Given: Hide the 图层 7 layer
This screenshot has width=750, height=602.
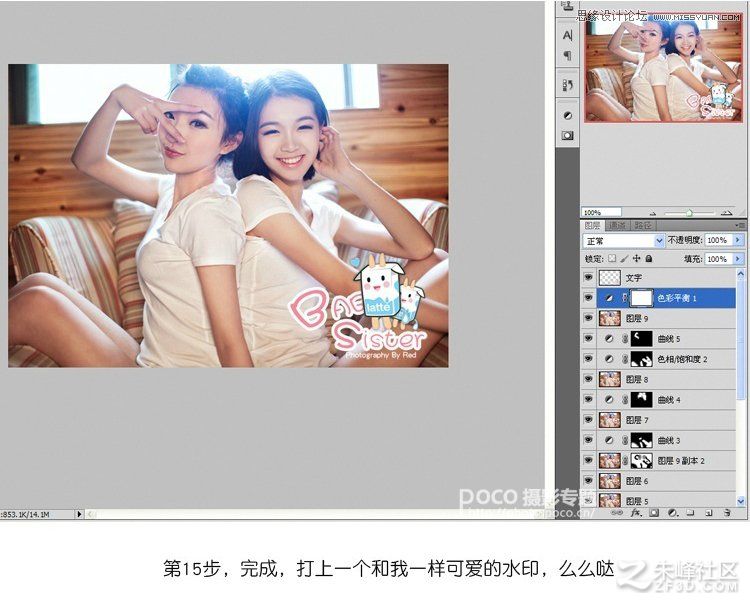Looking at the screenshot, I should tap(588, 420).
